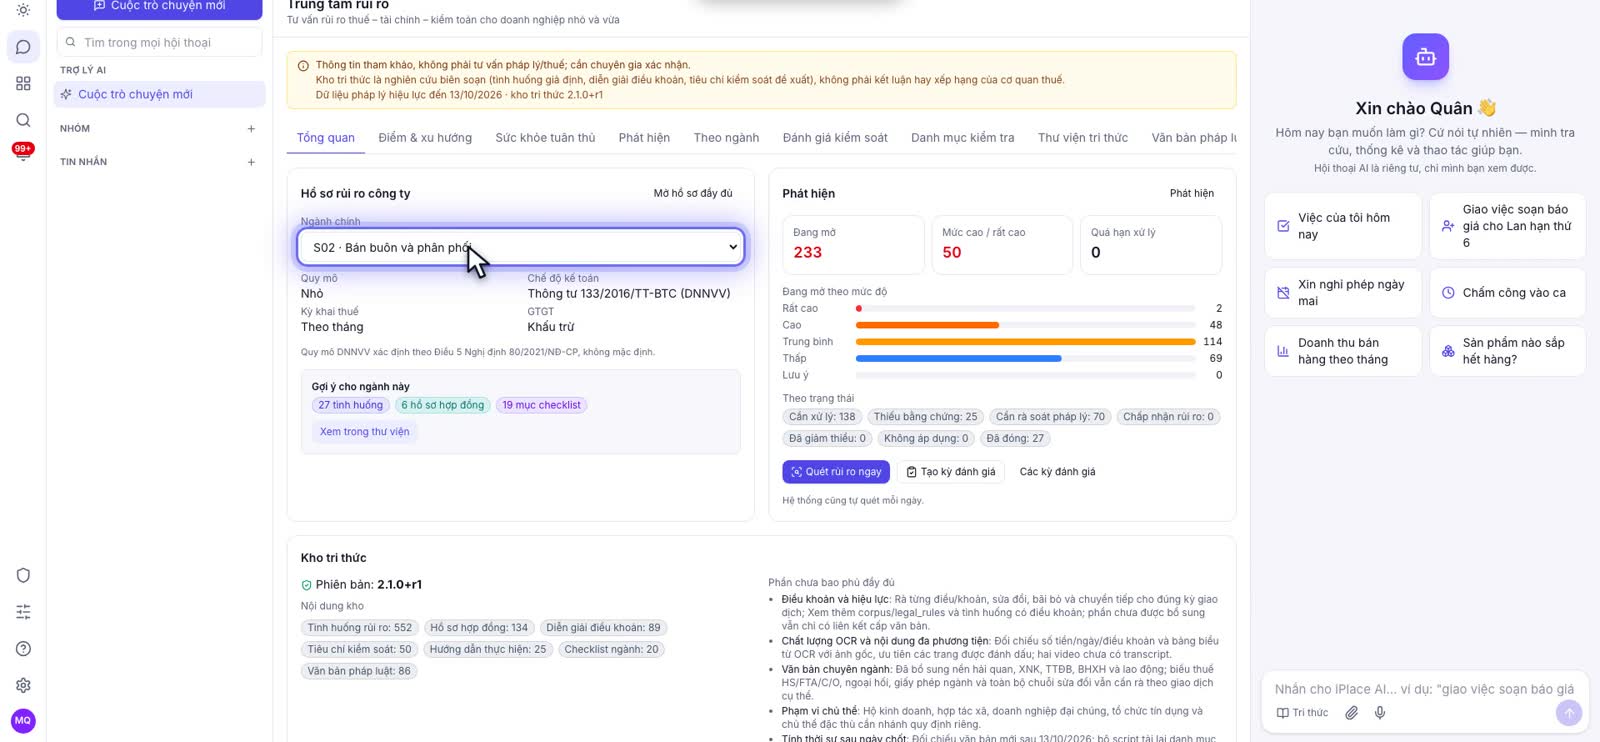1600x742 pixels.
Task: Open the Danh mục kiểm tra tab
Action: (962, 138)
